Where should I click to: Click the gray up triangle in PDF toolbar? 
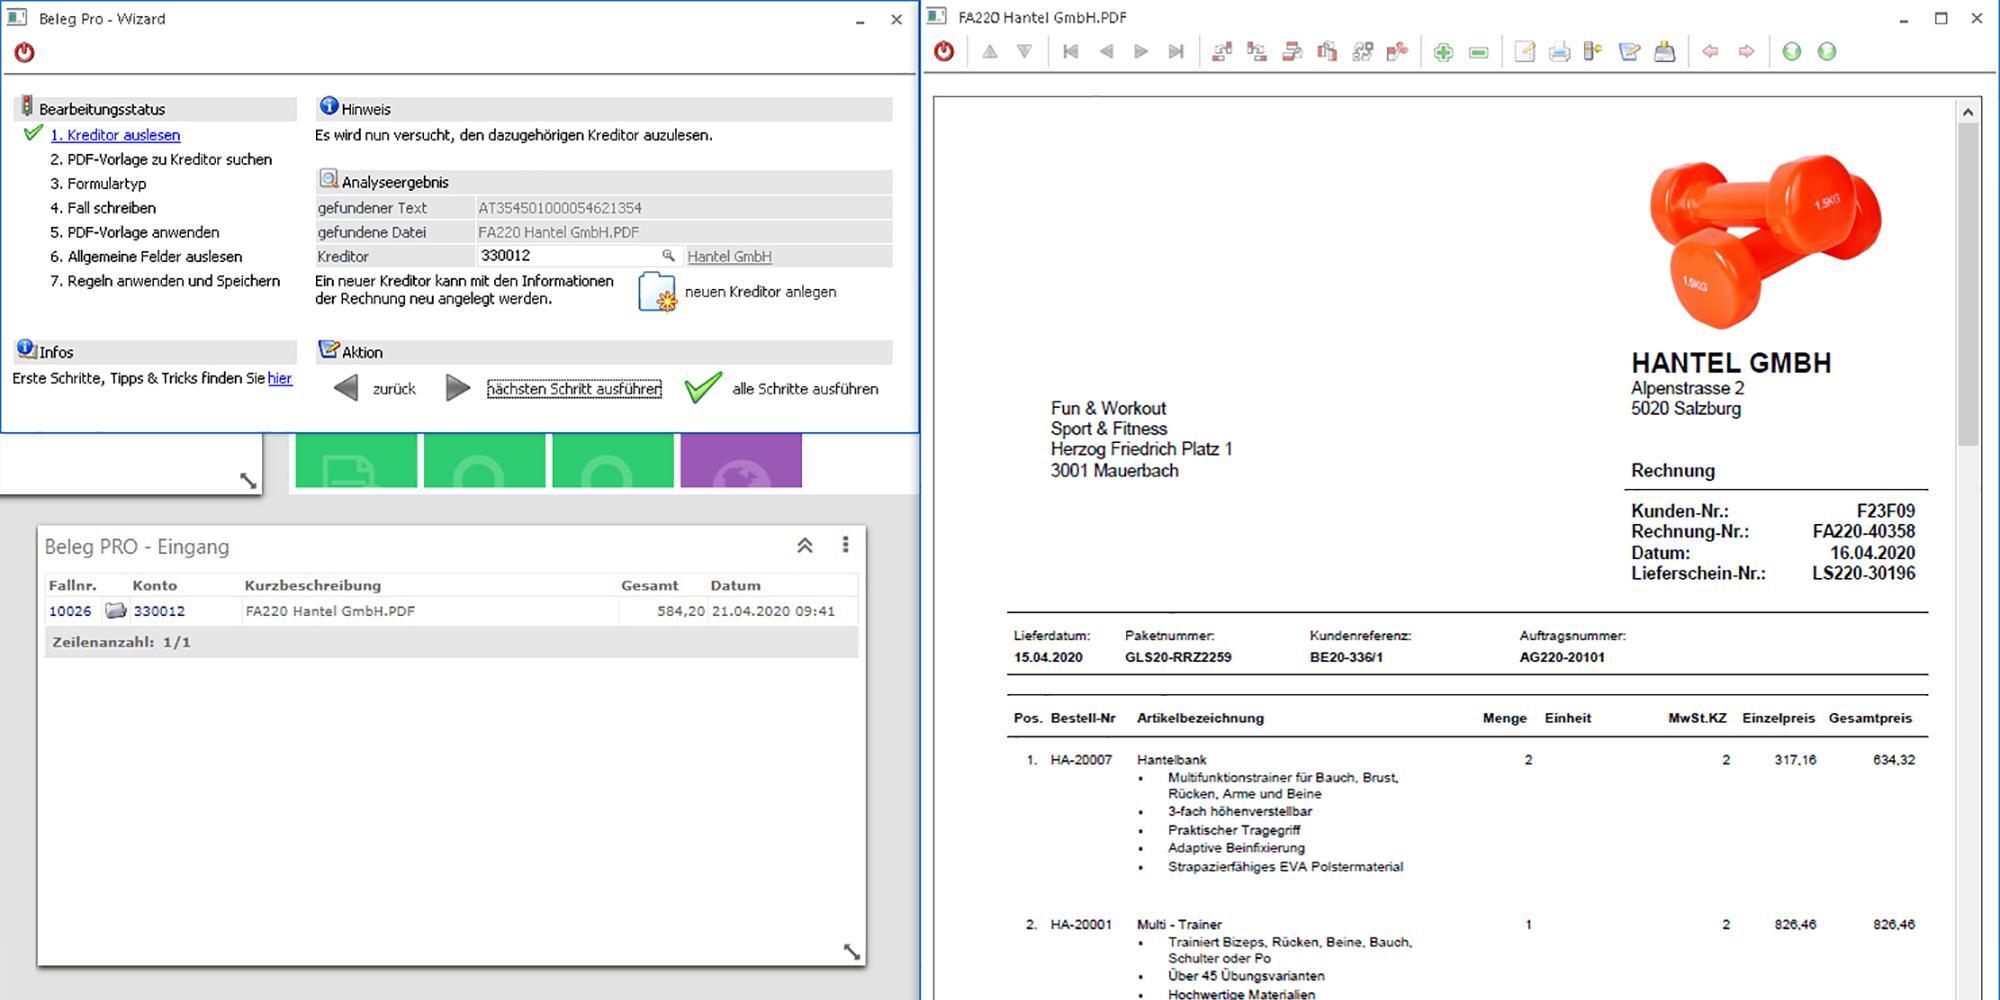tap(990, 51)
